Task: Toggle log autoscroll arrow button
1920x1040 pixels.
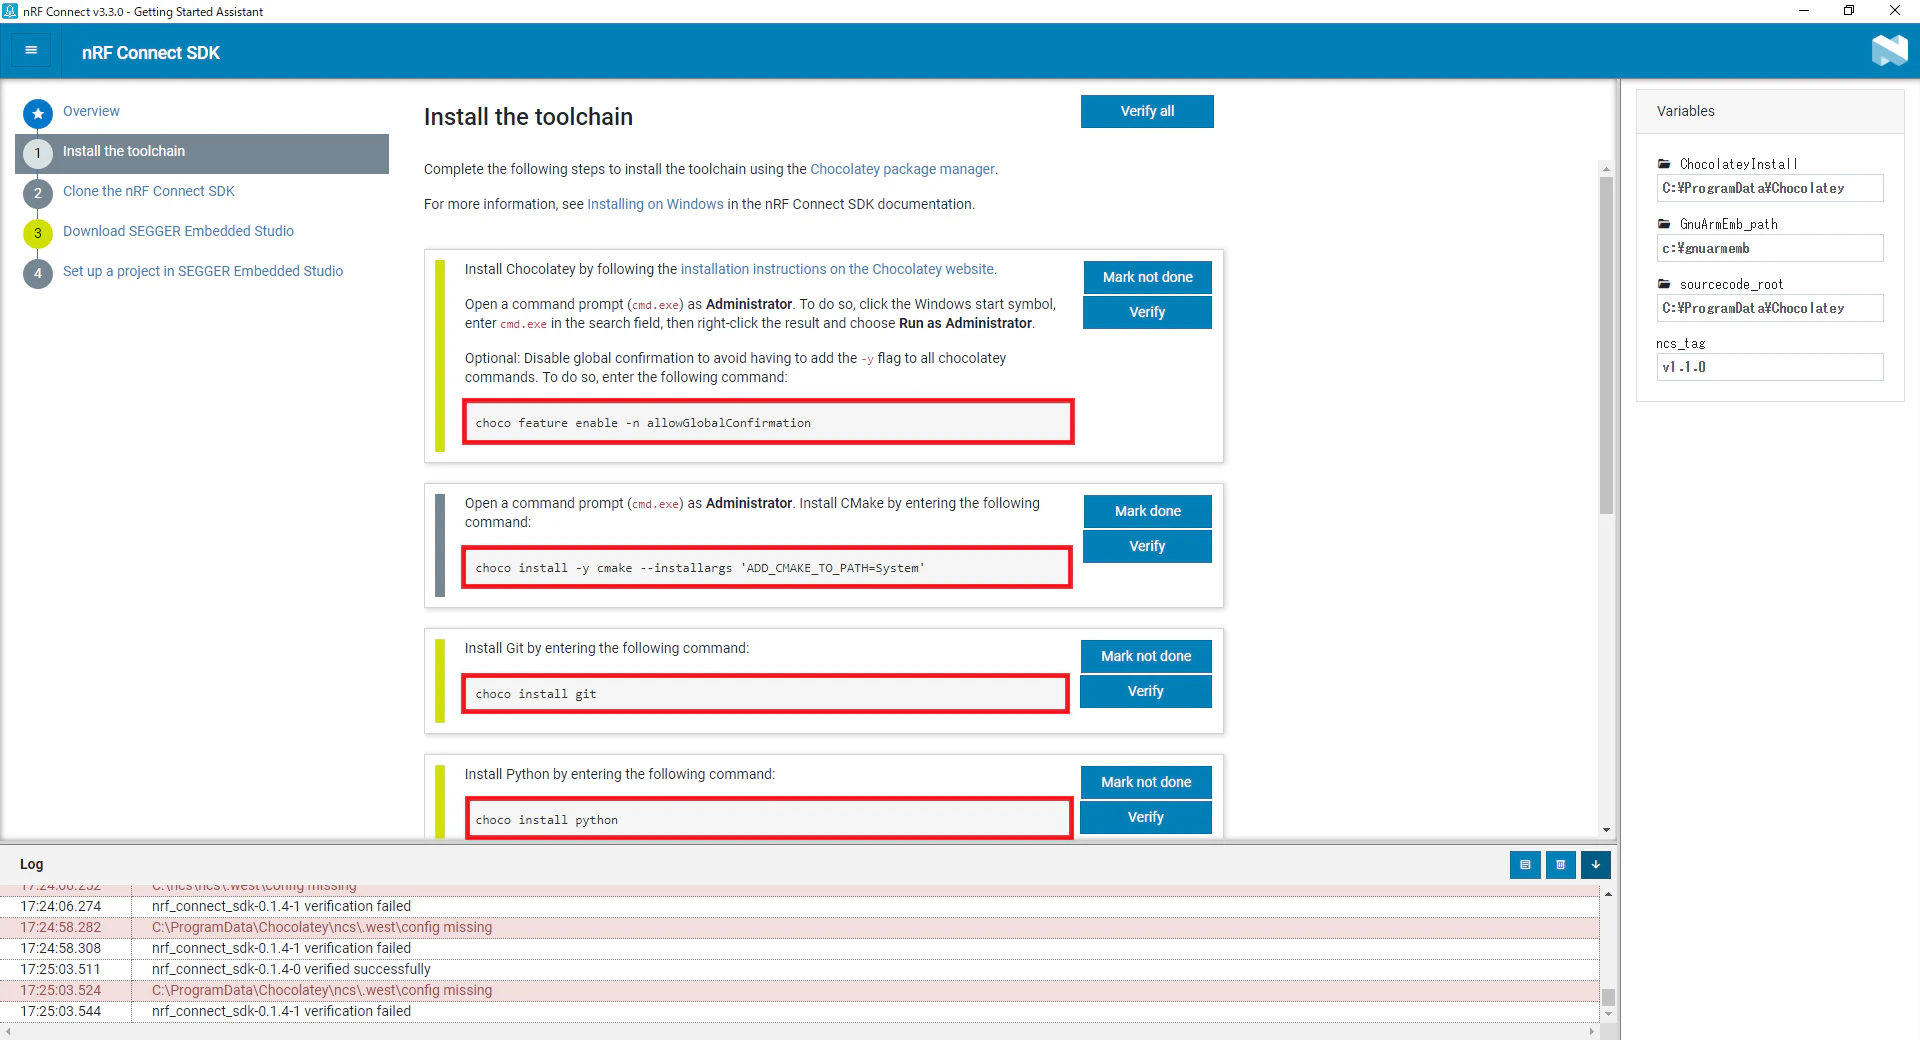Action: (x=1596, y=865)
